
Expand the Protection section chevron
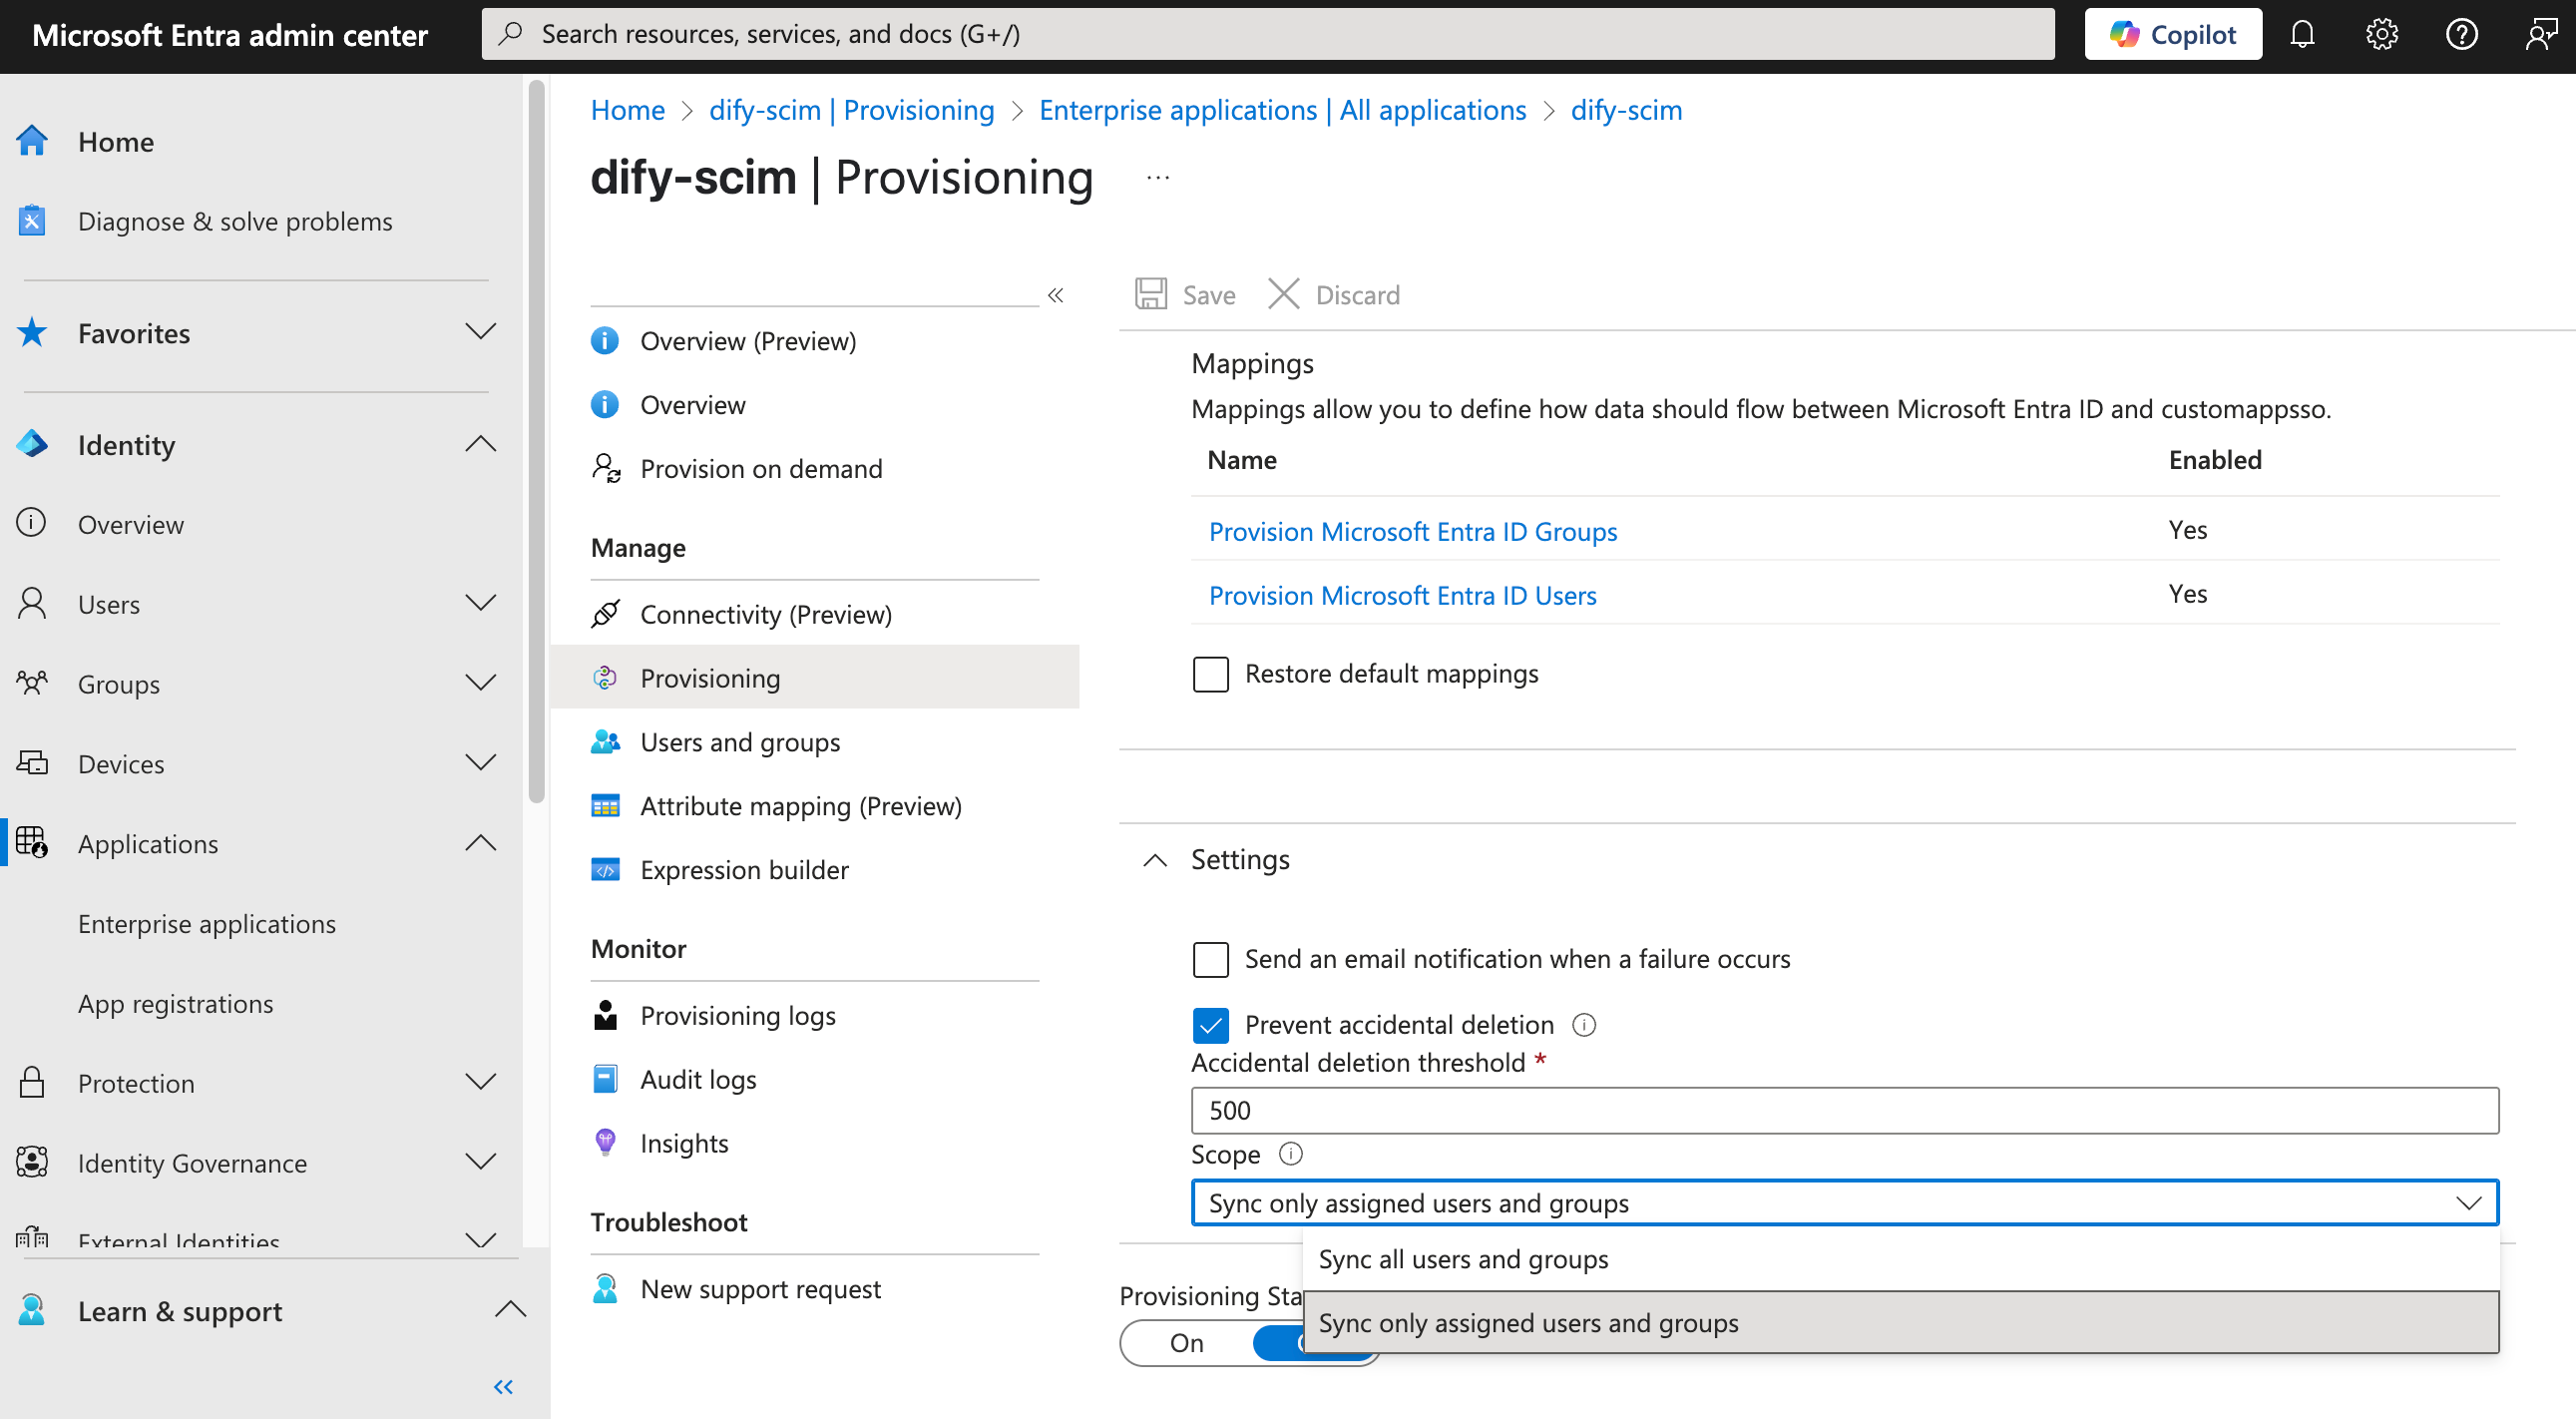coord(481,1083)
